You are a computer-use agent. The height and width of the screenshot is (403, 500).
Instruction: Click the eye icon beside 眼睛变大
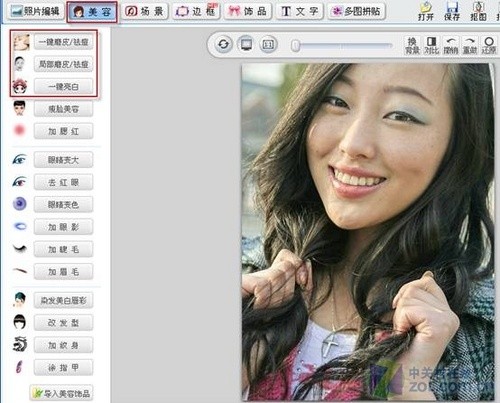(19, 159)
